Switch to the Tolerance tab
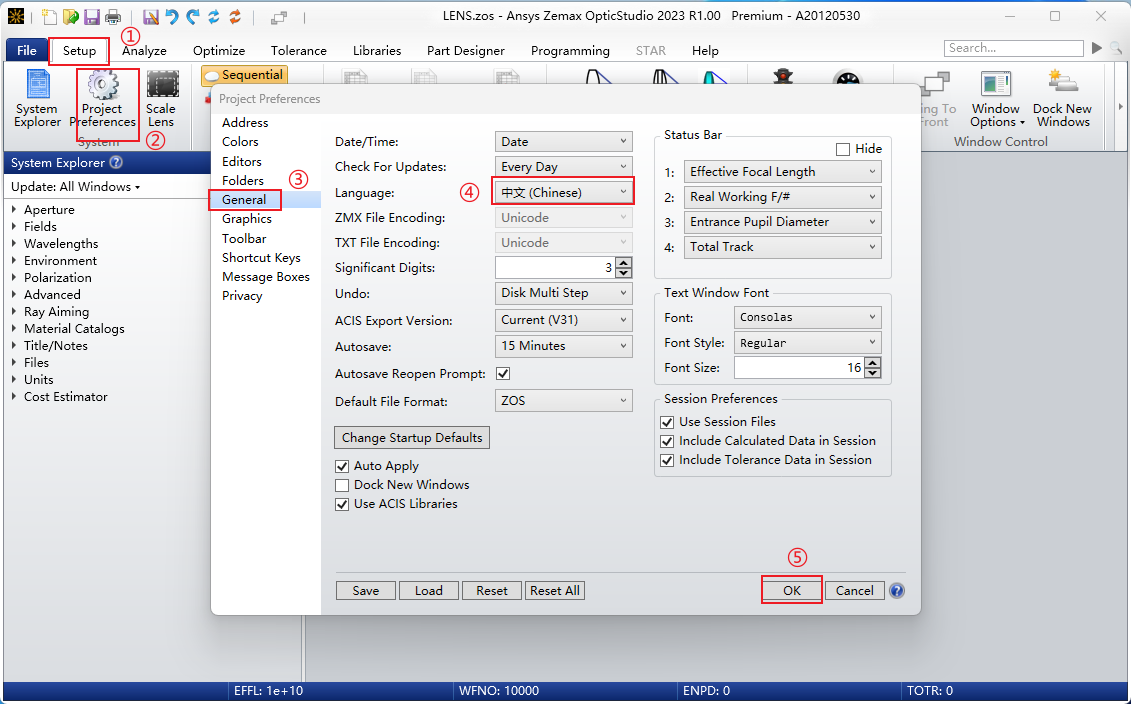The image size is (1131, 704). point(299,50)
